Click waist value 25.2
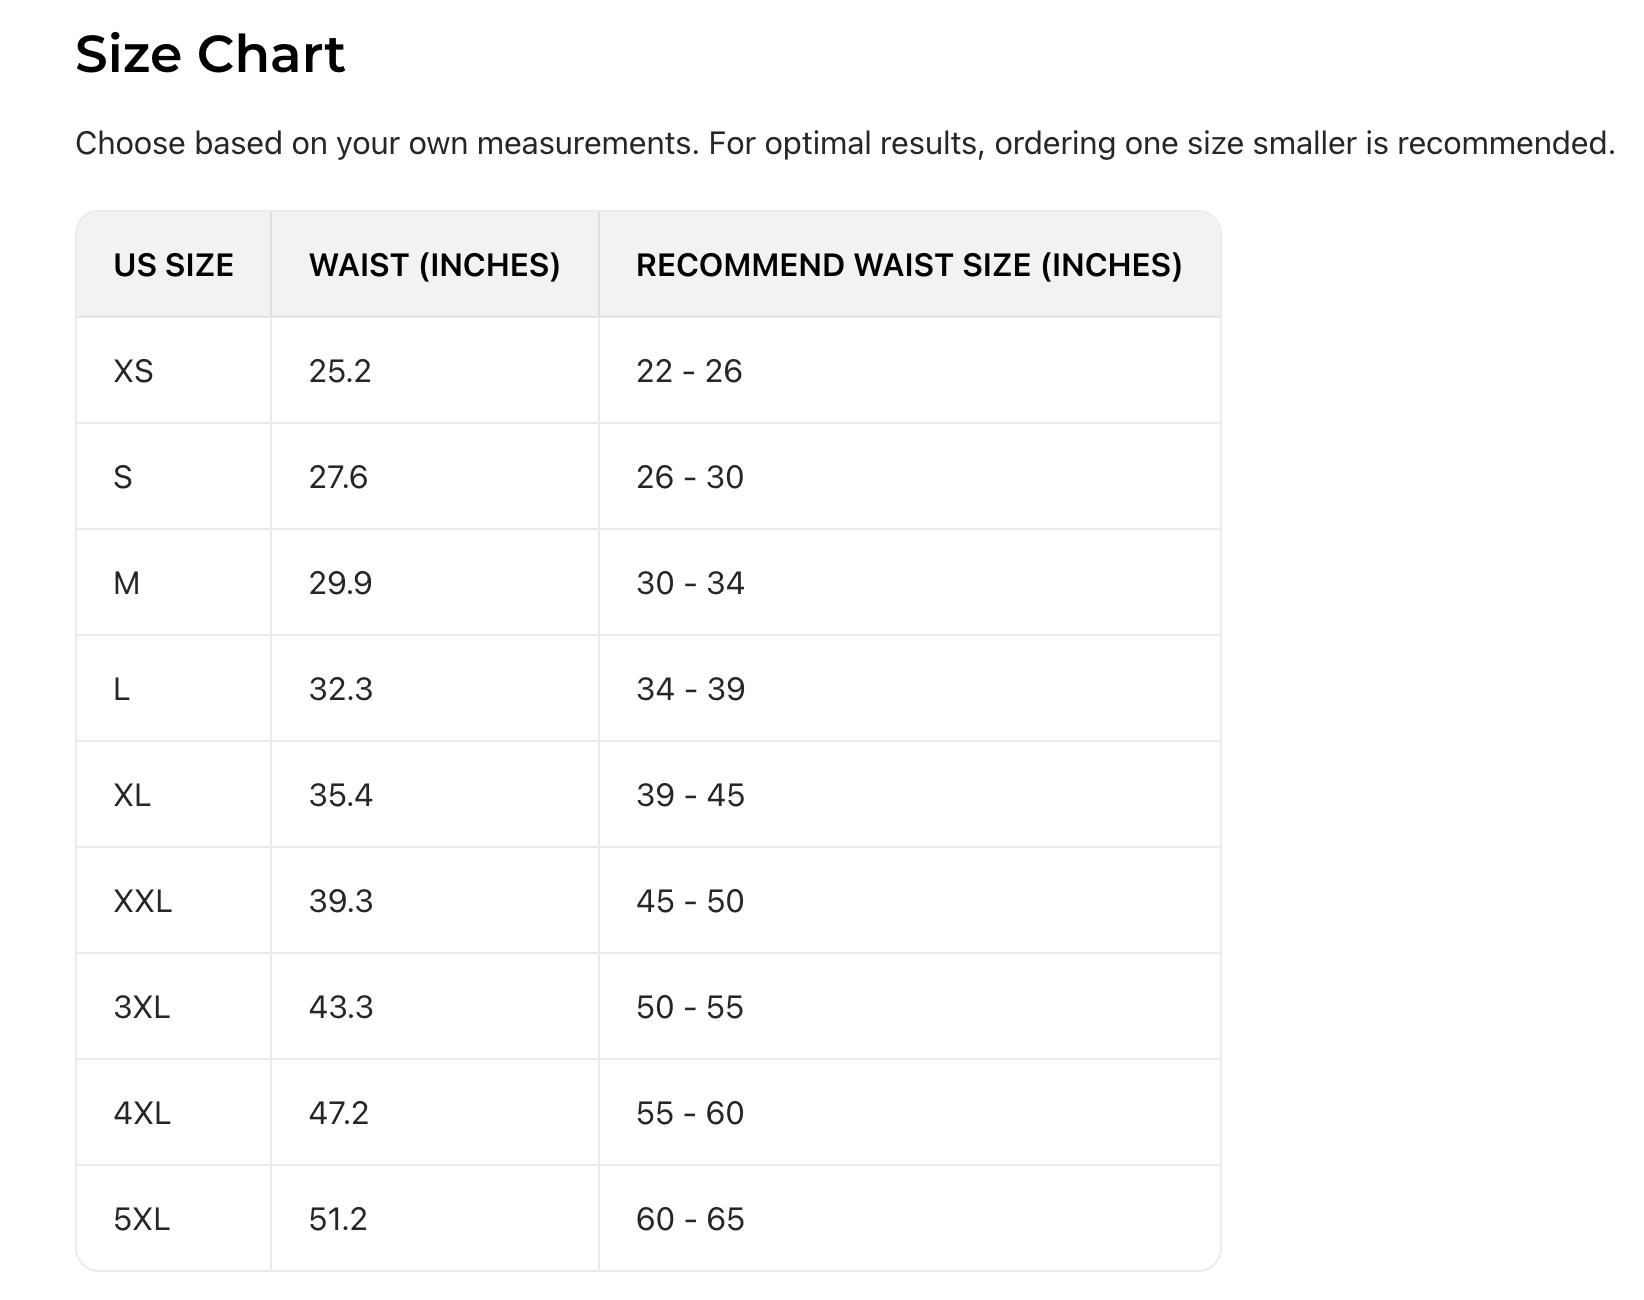 [340, 371]
